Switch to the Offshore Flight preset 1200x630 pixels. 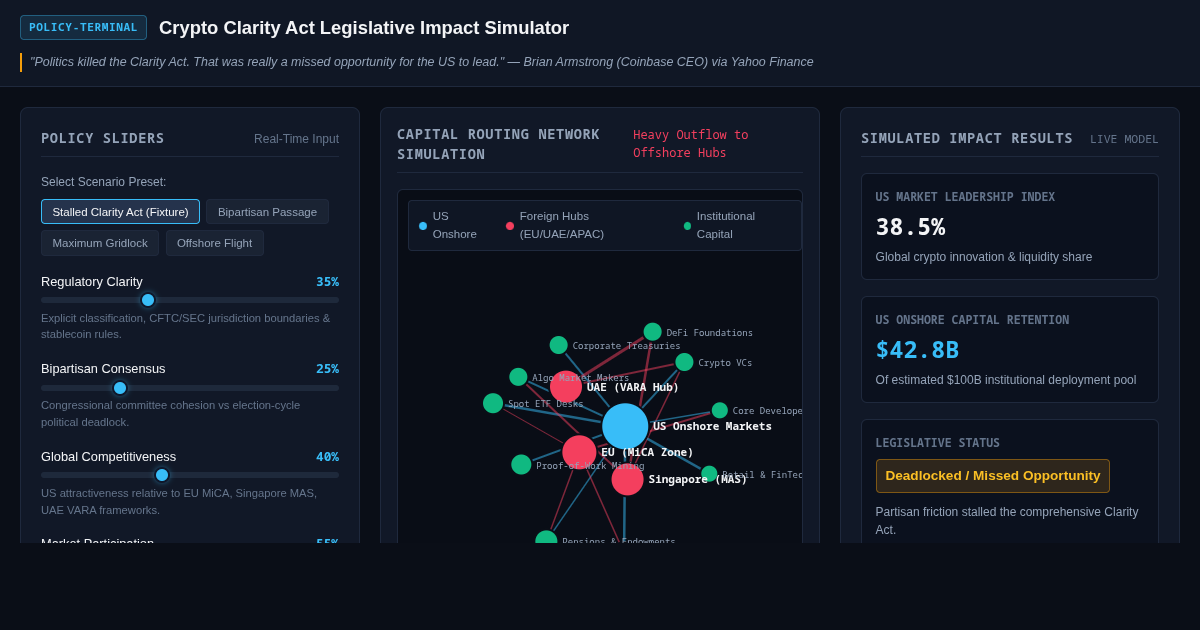[x=214, y=243]
